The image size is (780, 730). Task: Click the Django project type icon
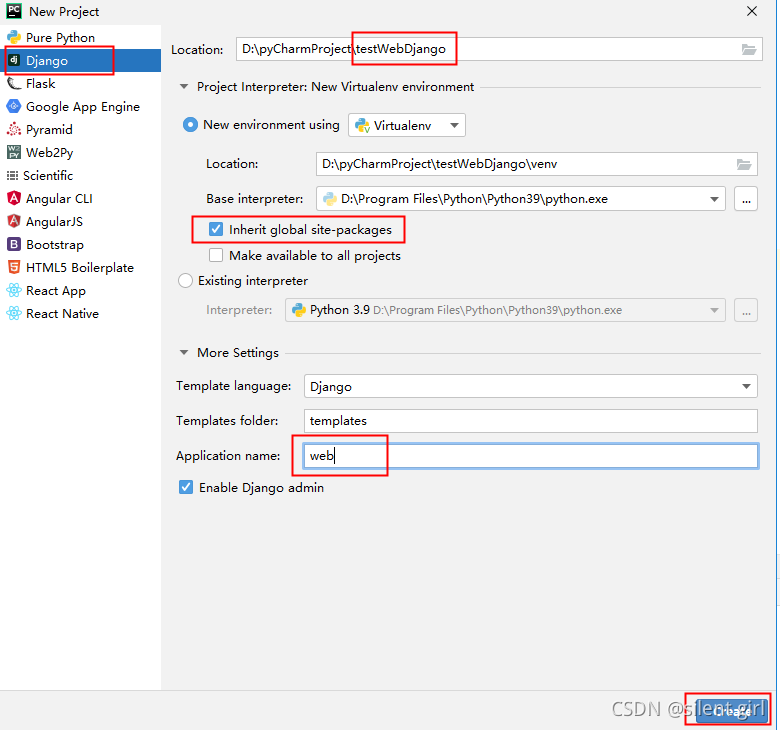point(14,60)
